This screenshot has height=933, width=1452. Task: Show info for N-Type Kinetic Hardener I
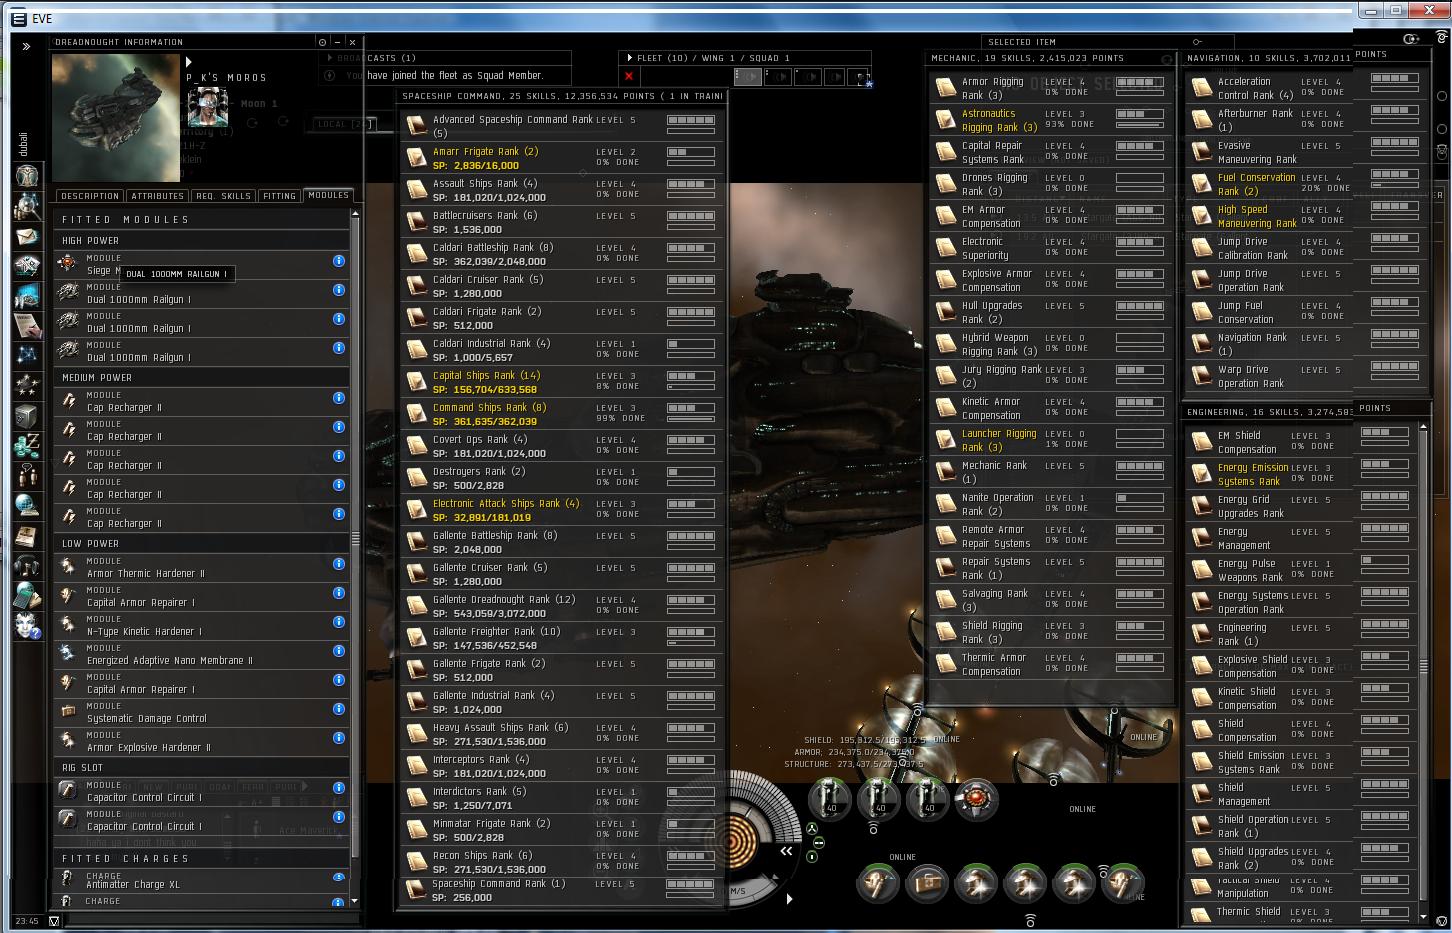(339, 622)
